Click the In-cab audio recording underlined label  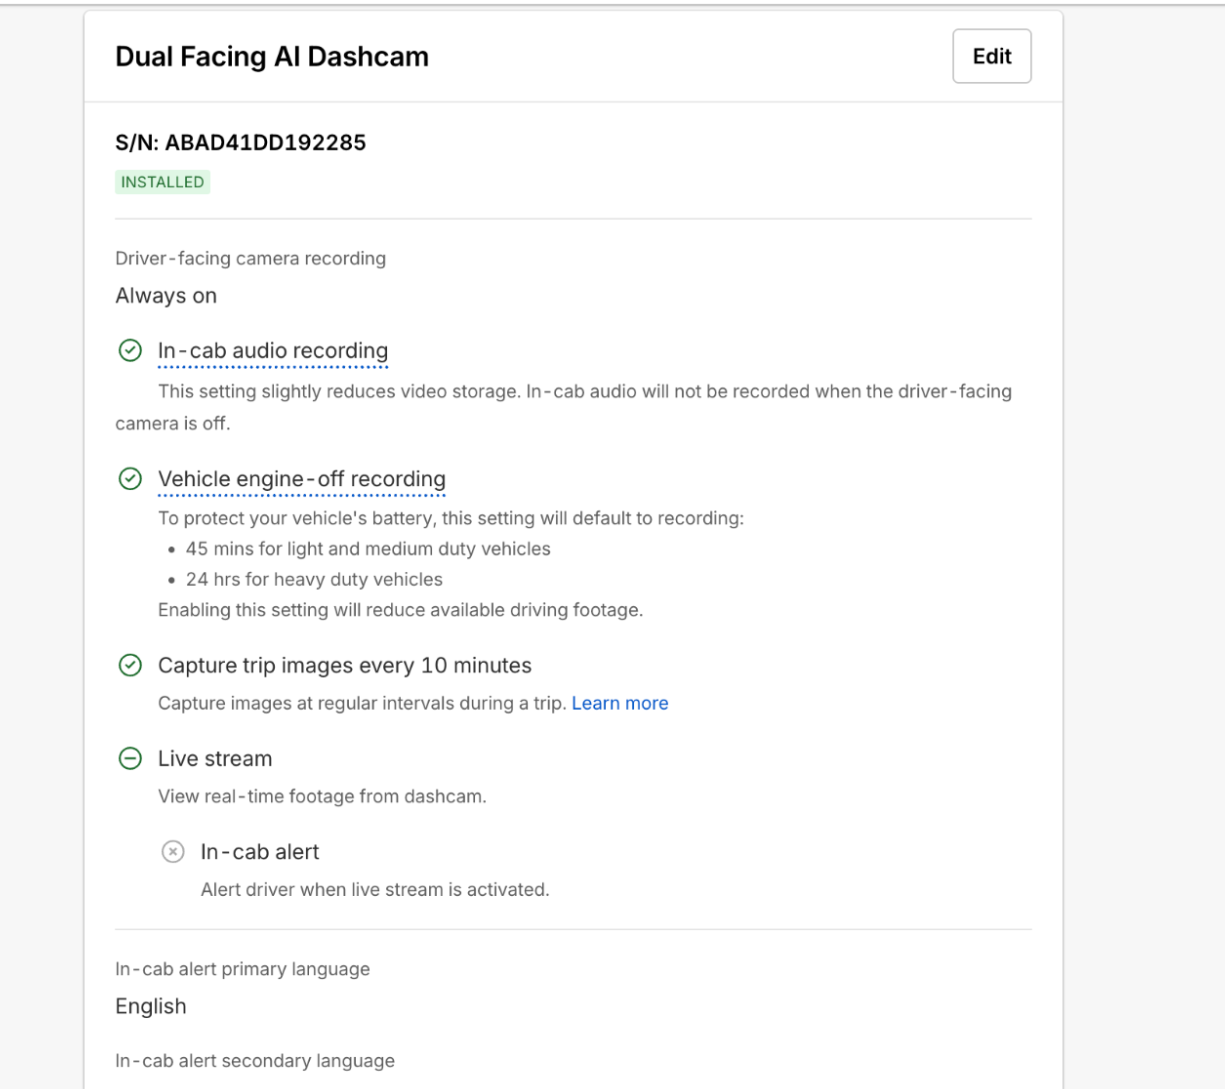273,351
